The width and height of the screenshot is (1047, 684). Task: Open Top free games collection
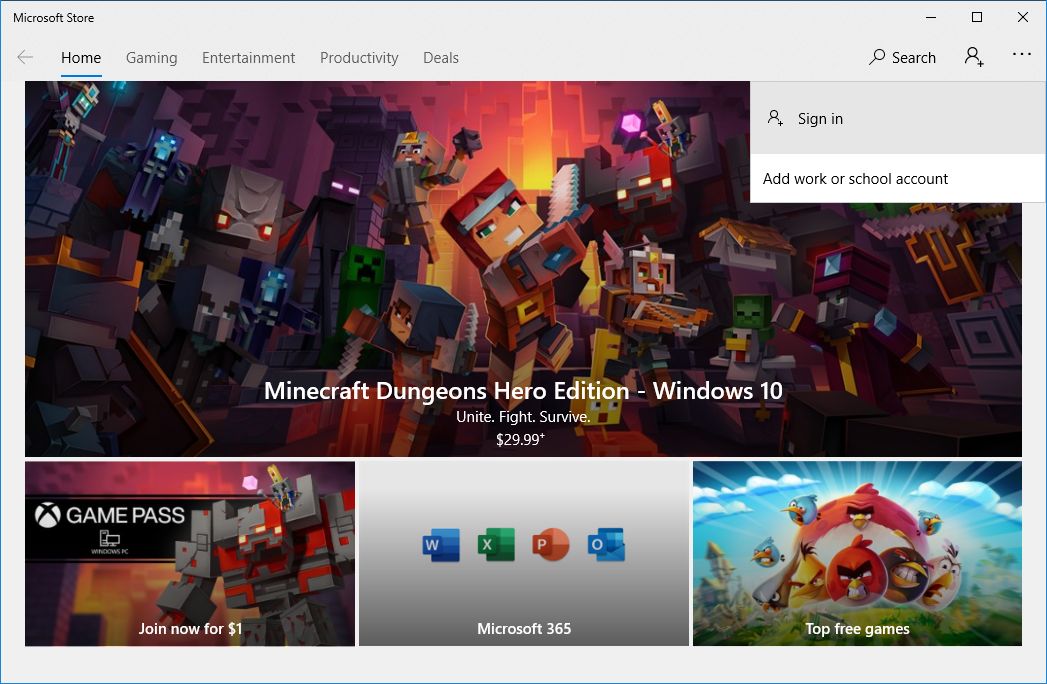pyautogui.click(x=857, y=628)
